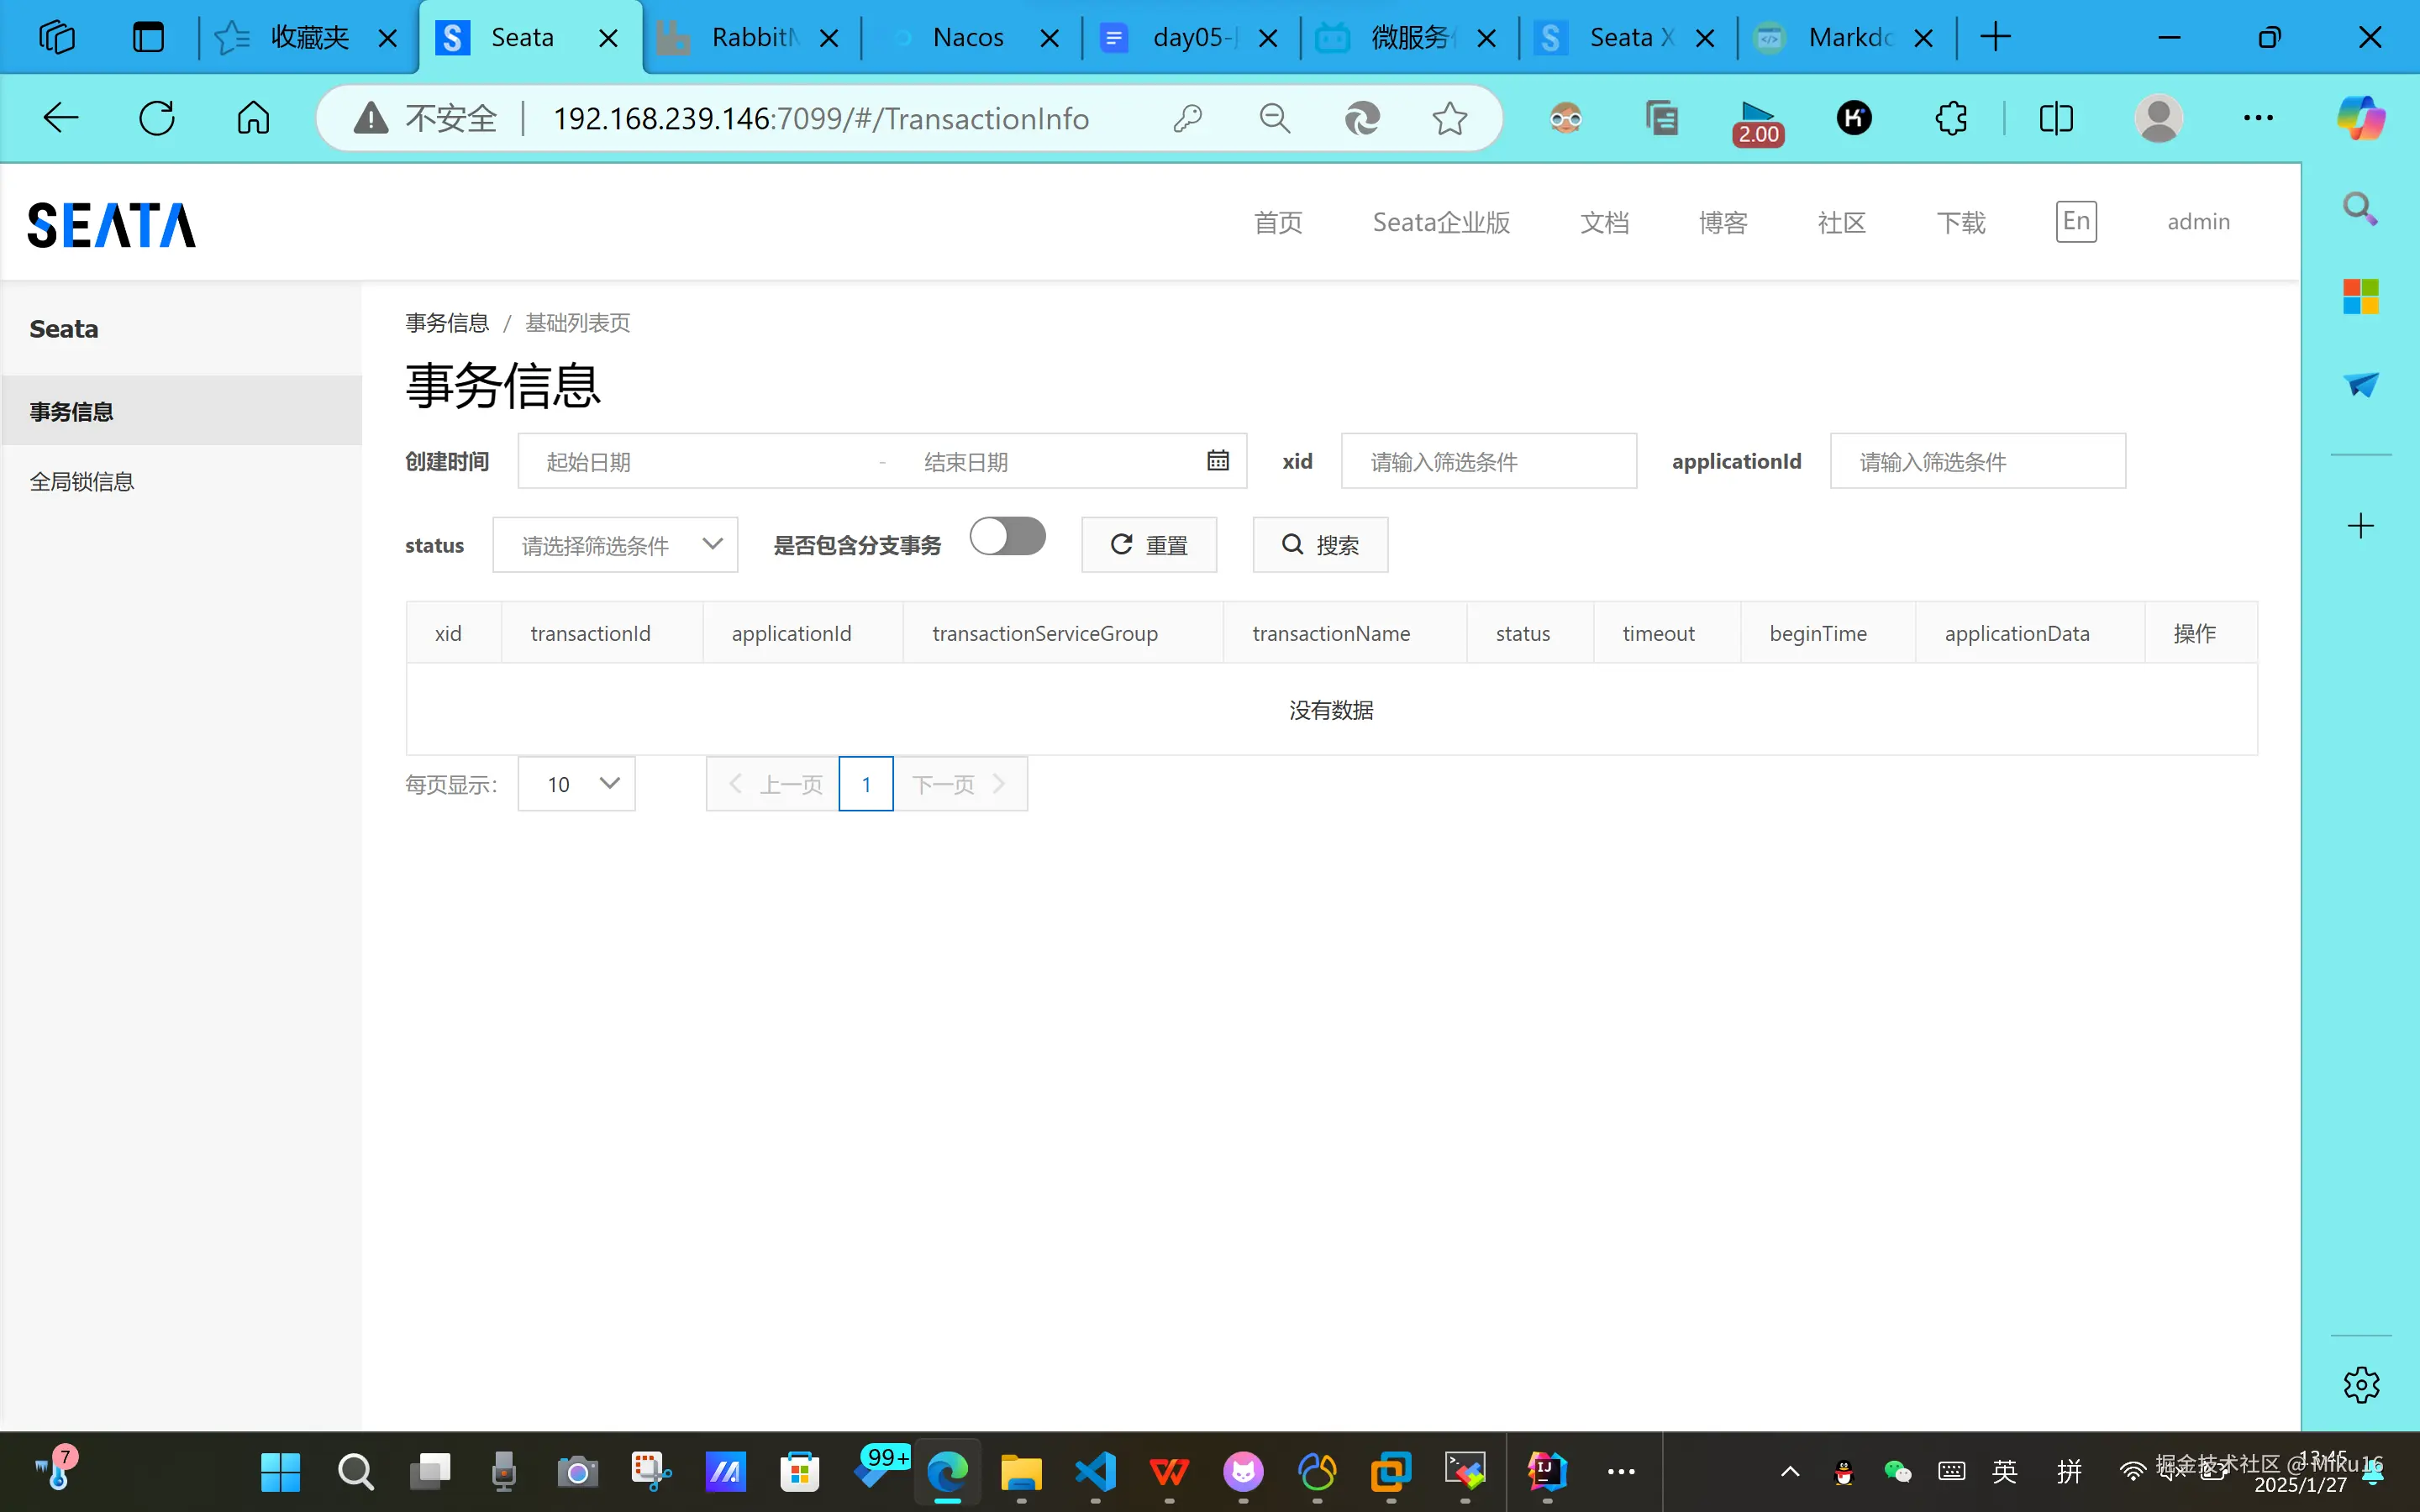The width and height of the screenshot is (2420, 1512).
Task: Click the home icon in browser toolbar
Action: tap(253, 118)
